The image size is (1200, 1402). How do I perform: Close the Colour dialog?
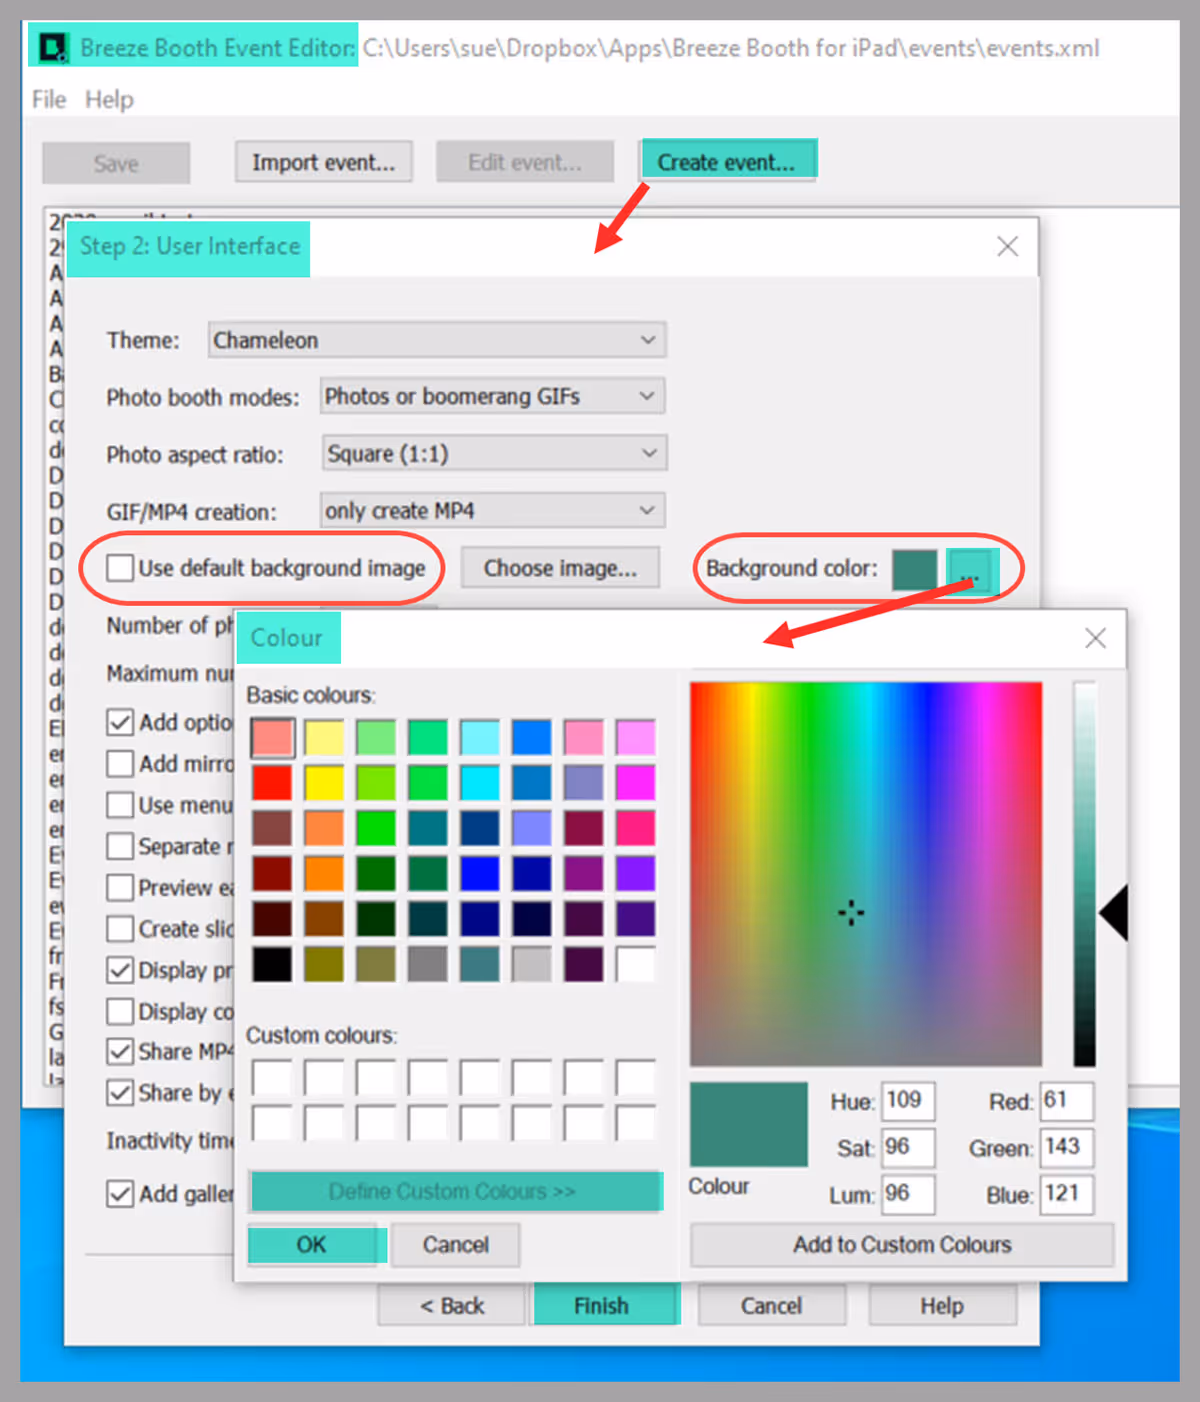1095,638
